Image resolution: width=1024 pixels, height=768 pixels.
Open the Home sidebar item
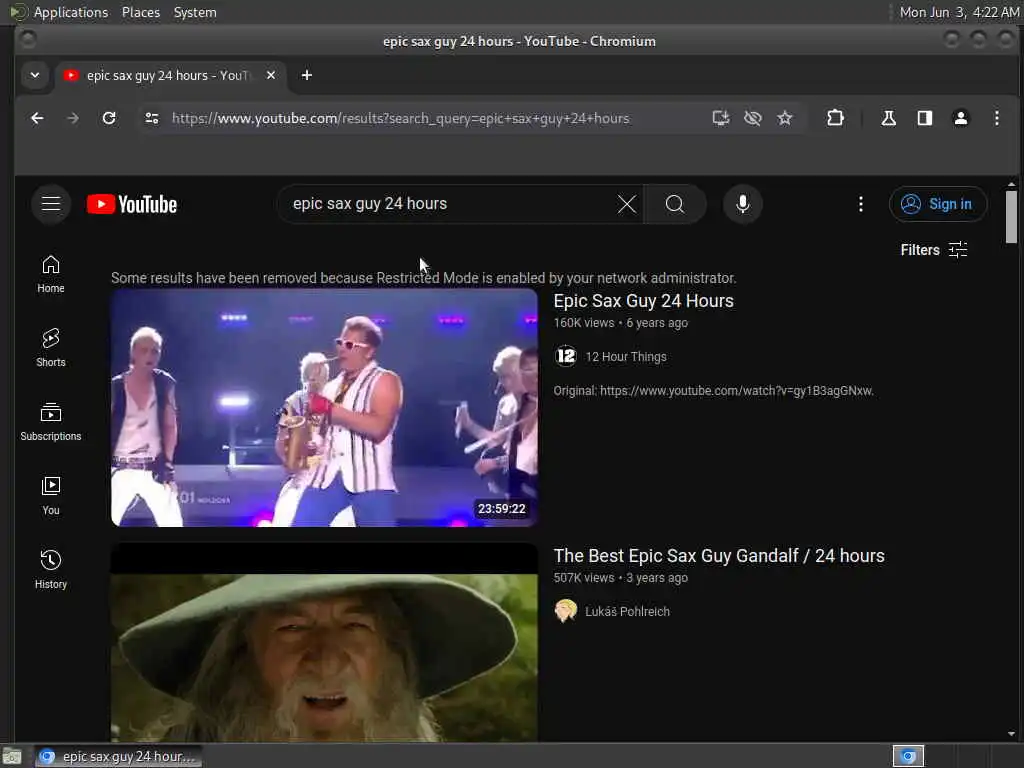(x=51, y=274)
